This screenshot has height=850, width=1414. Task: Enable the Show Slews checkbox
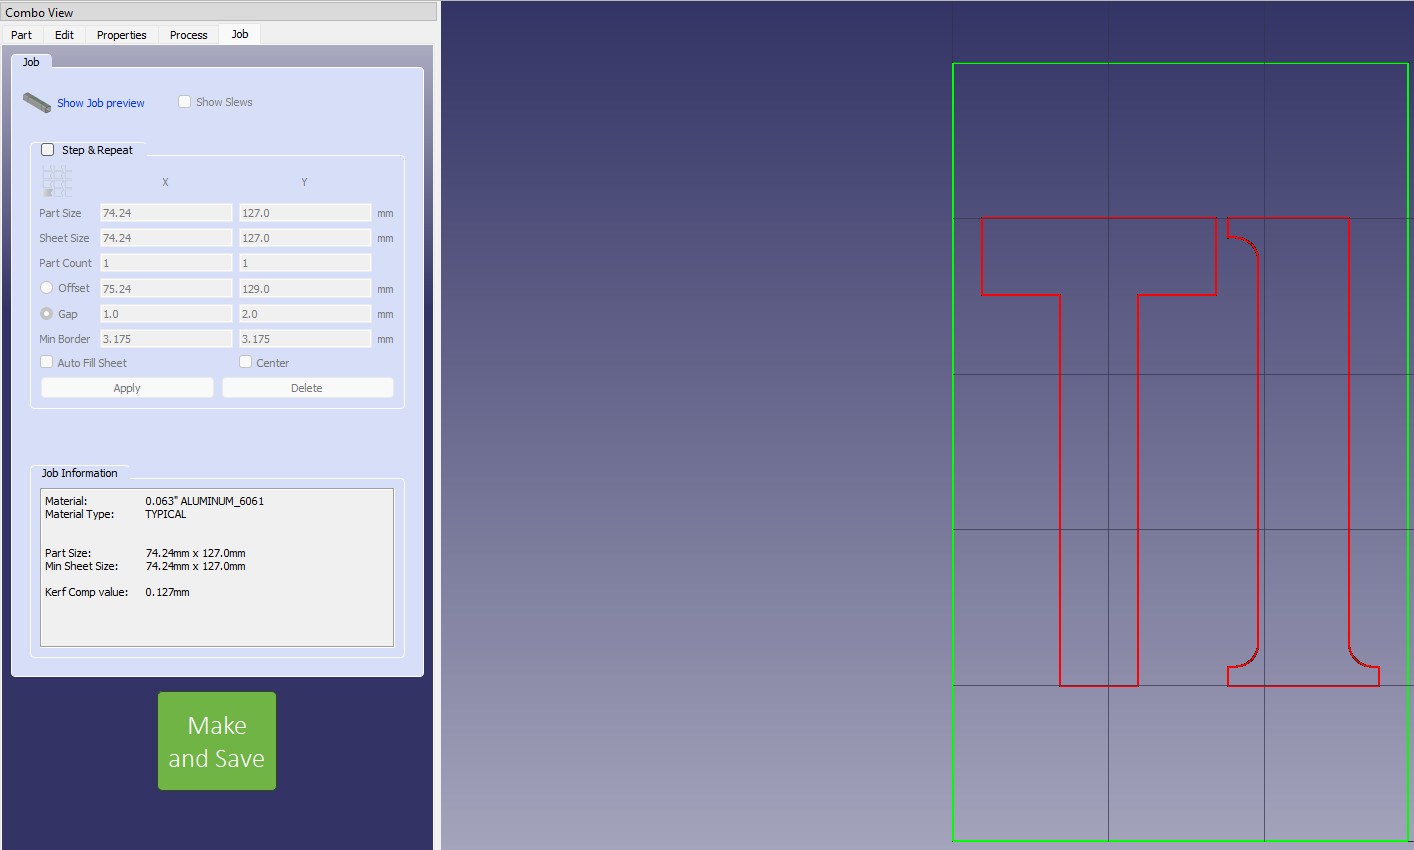[185, 102]
